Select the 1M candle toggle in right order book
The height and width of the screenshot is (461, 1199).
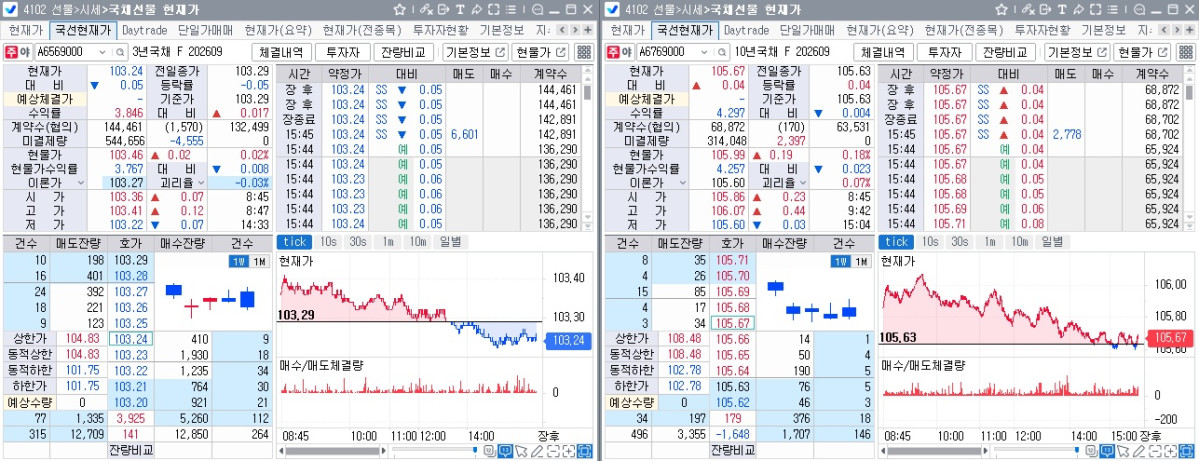[862, 262]
